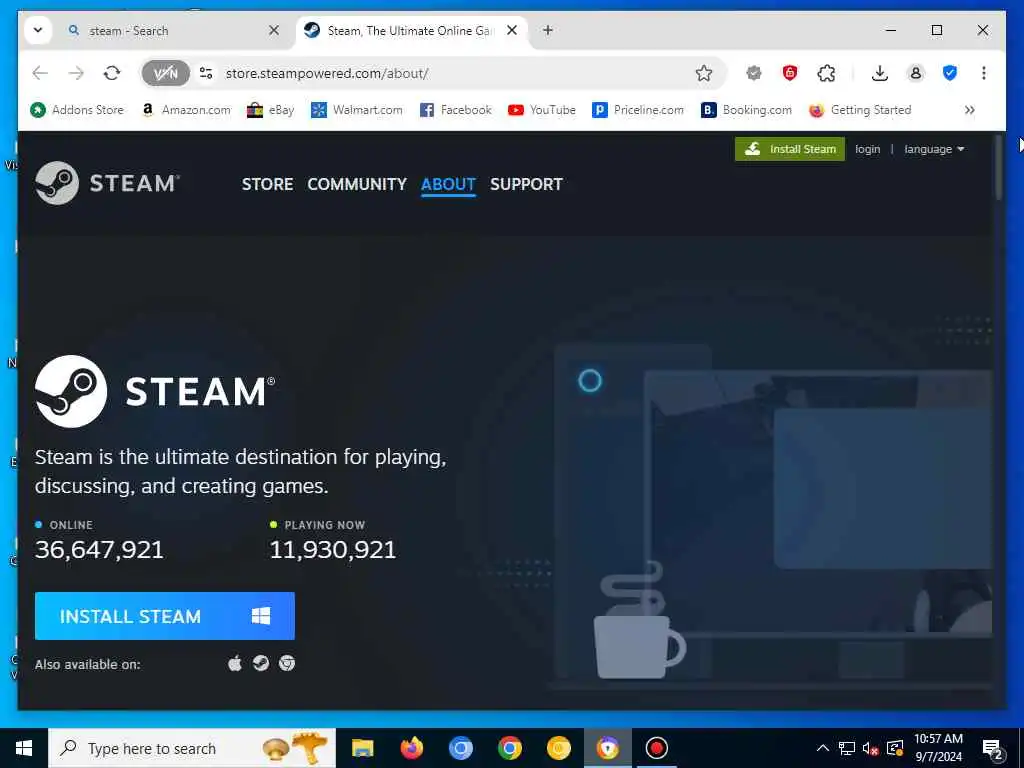
Task: Open the network status tray icon
Action: (x=847, y=748)
